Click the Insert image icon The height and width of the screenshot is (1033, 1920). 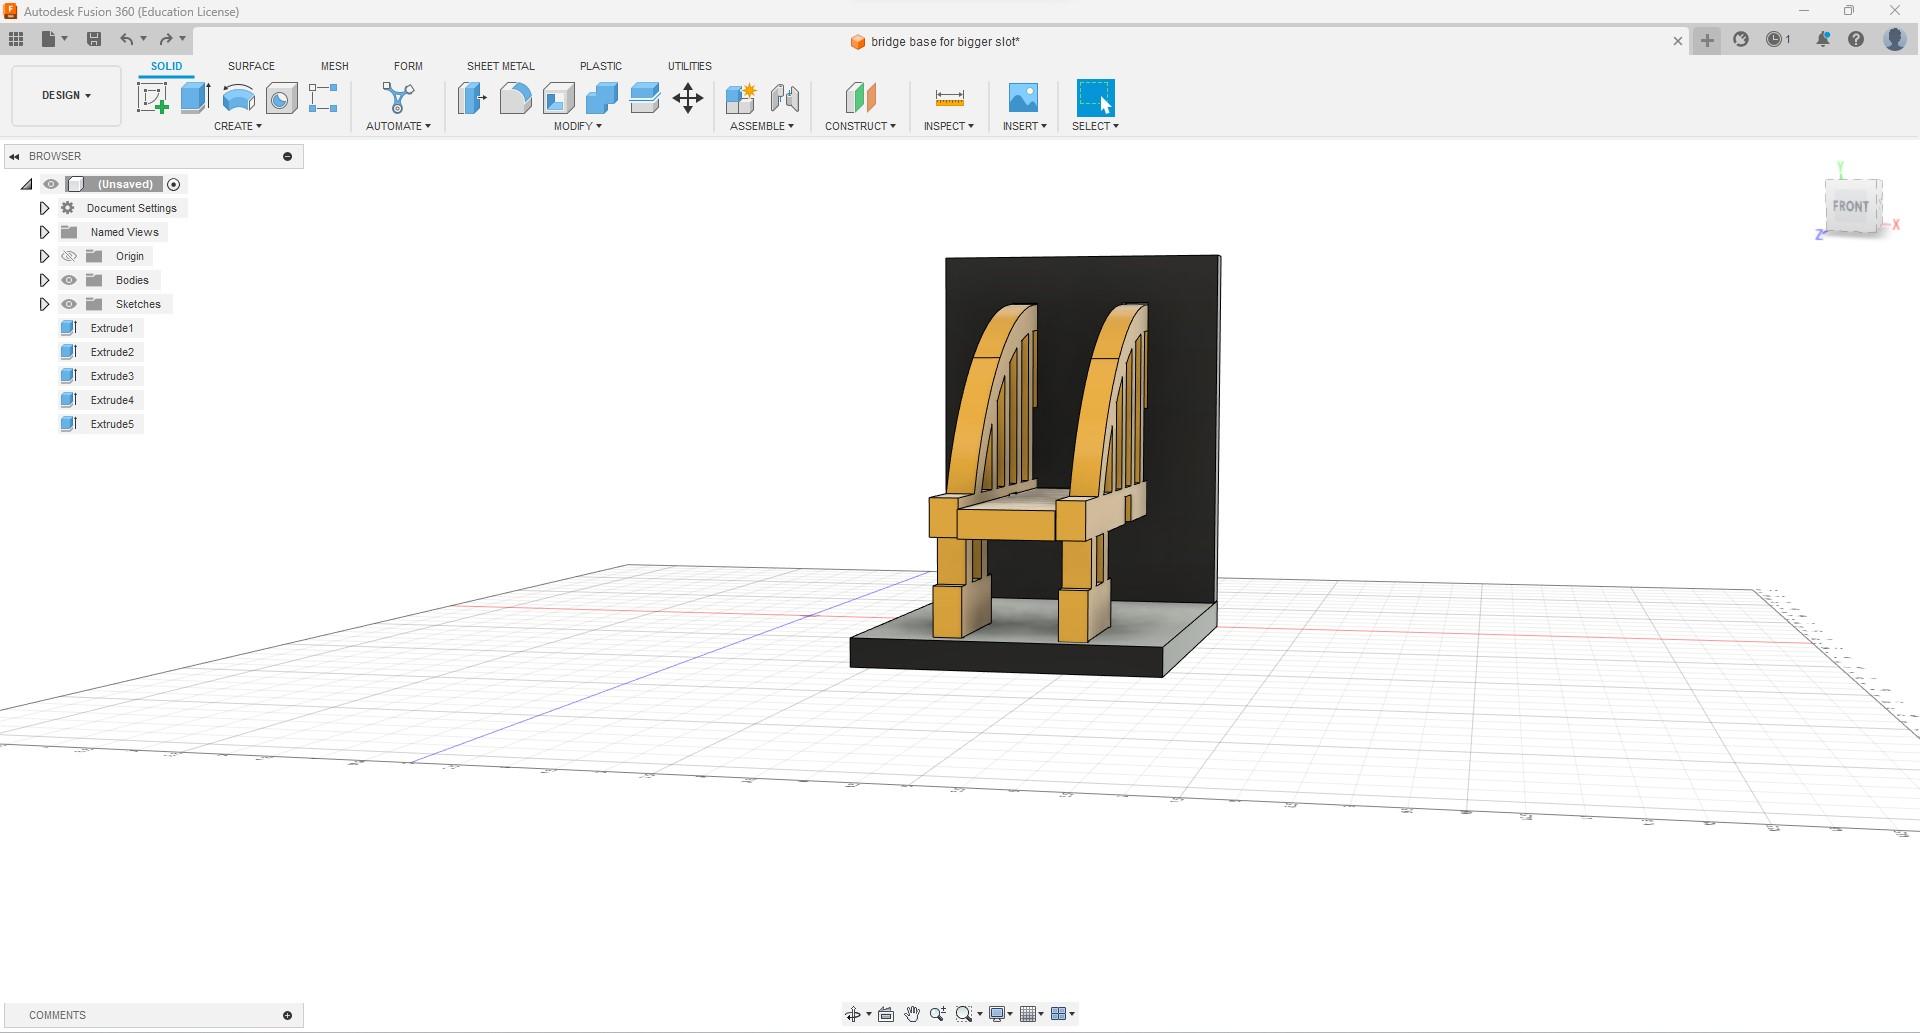click(x=1023, y=98)
